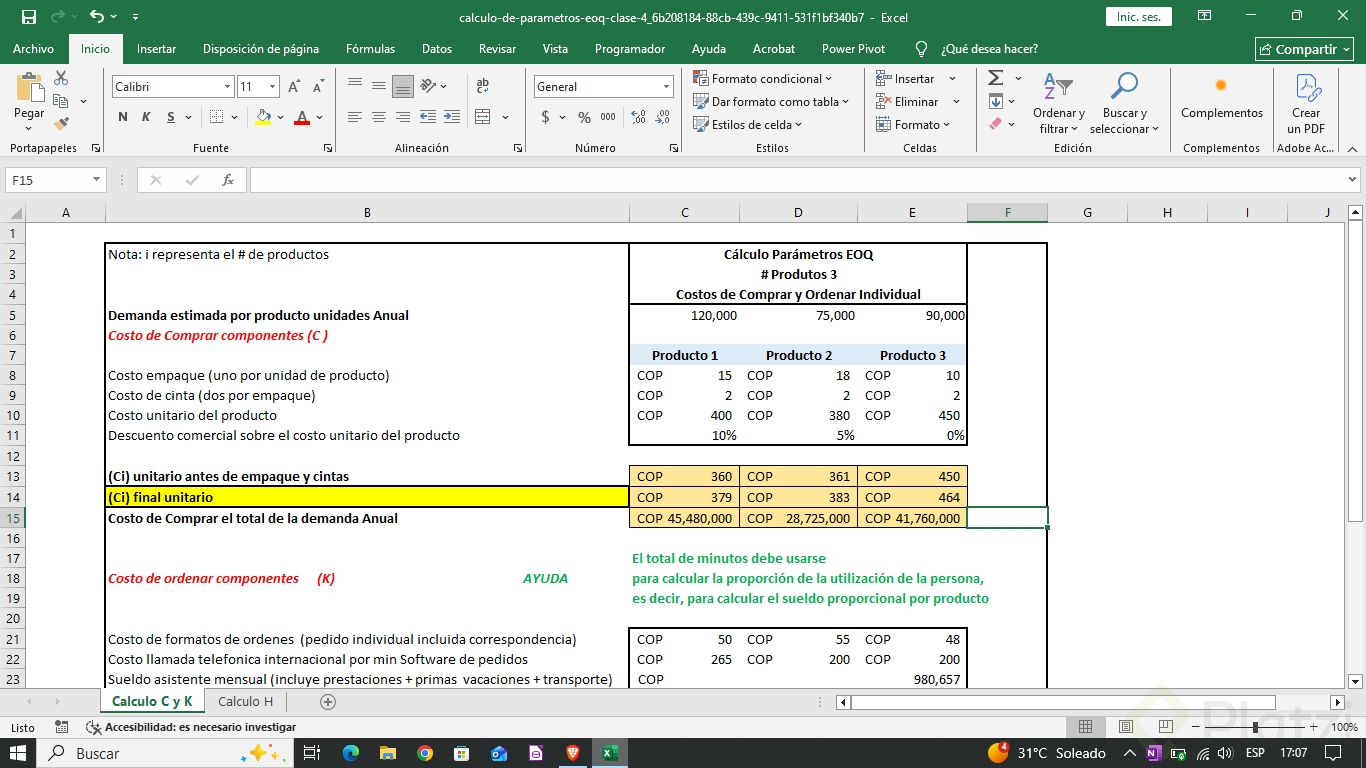Toggle italic formatting with K button
Screen dimensions: 1366x768
pyautogui.click(x=146, y=117)
